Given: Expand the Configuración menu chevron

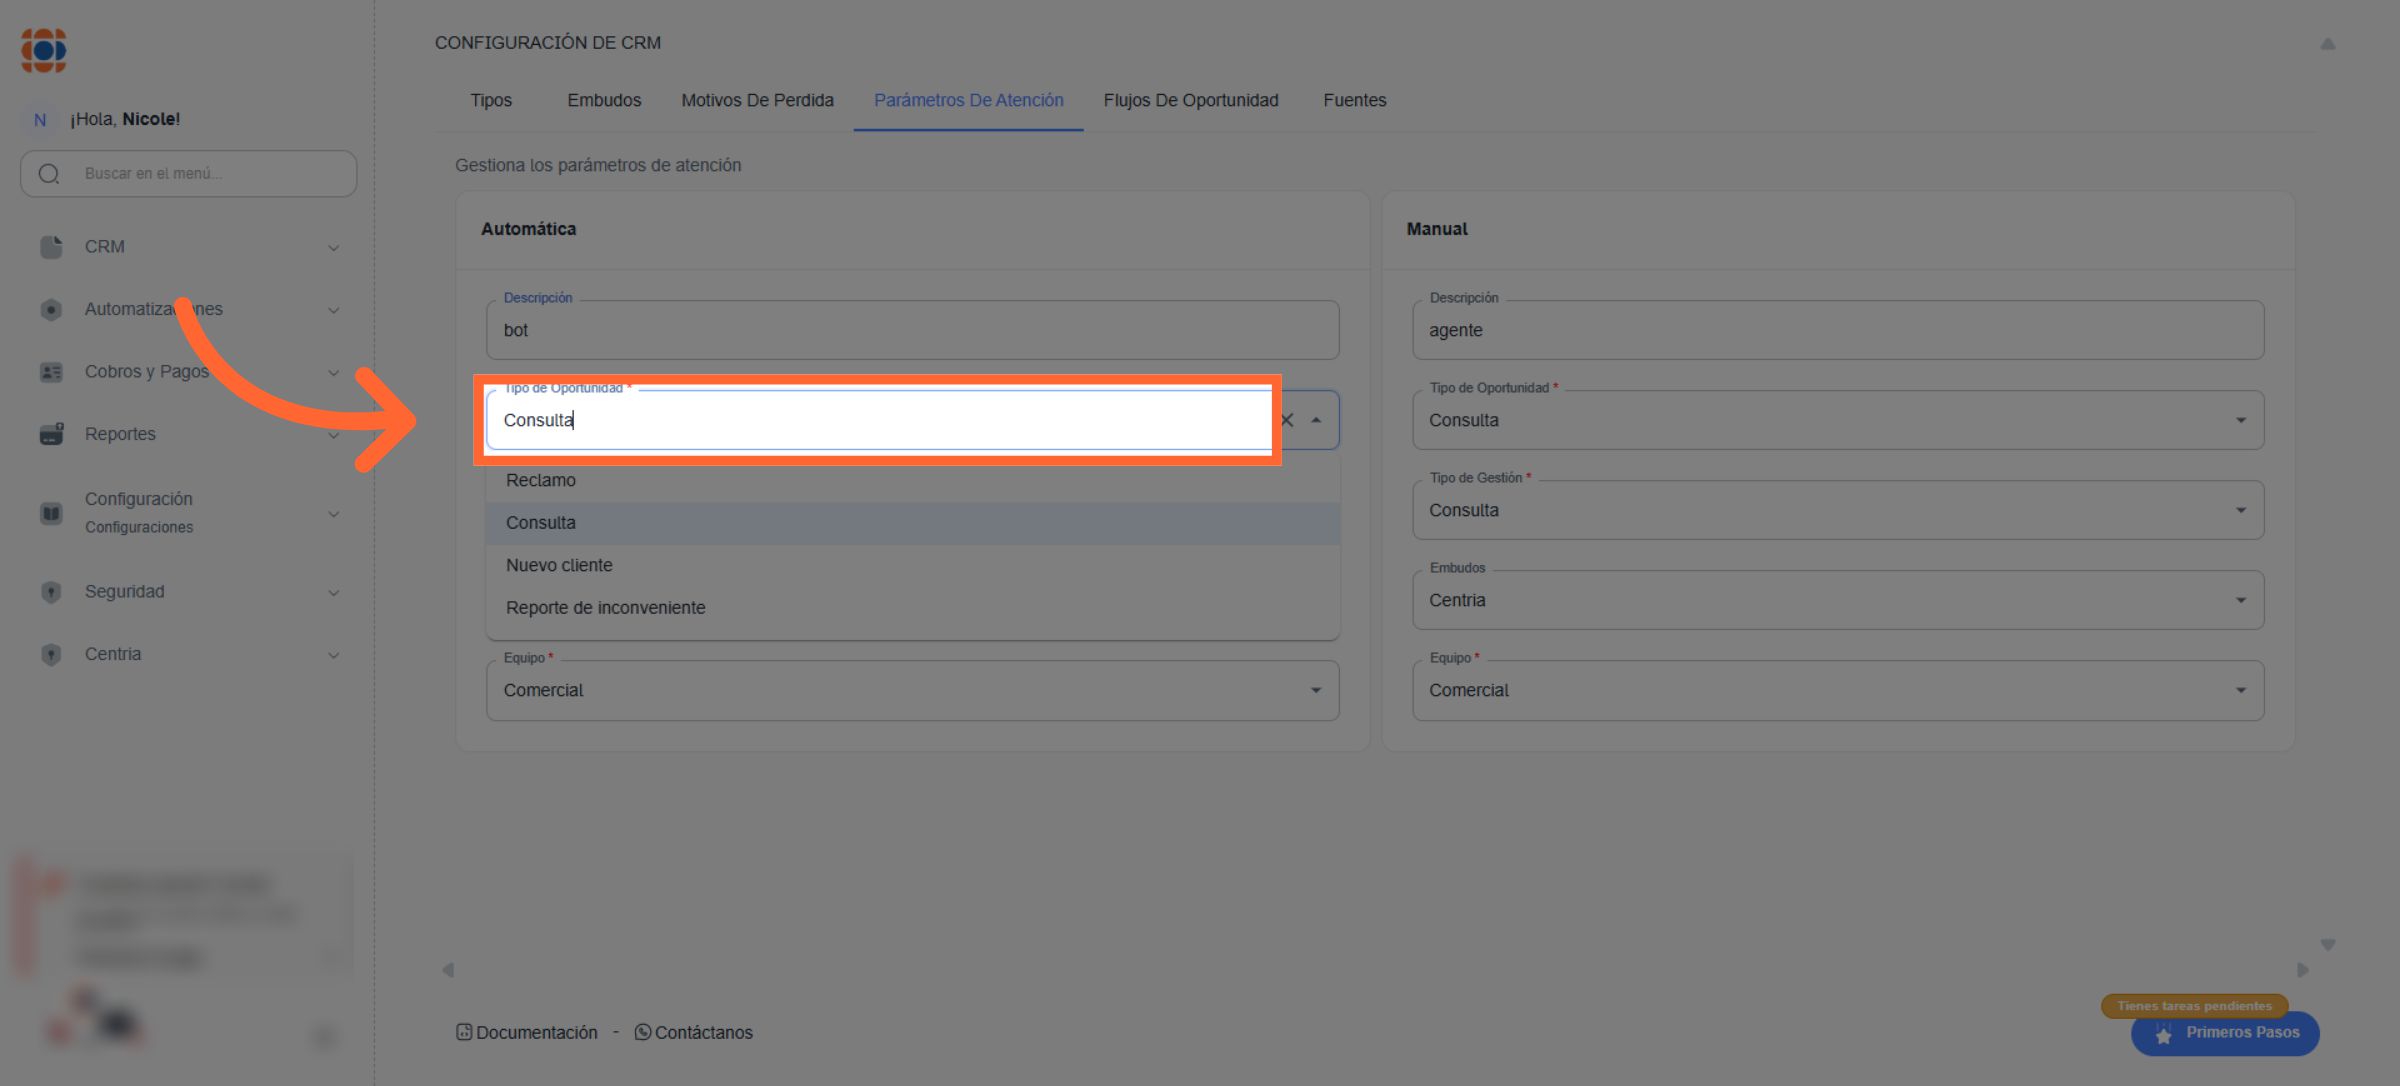Looking at the screenshot, I should [334, 514].
